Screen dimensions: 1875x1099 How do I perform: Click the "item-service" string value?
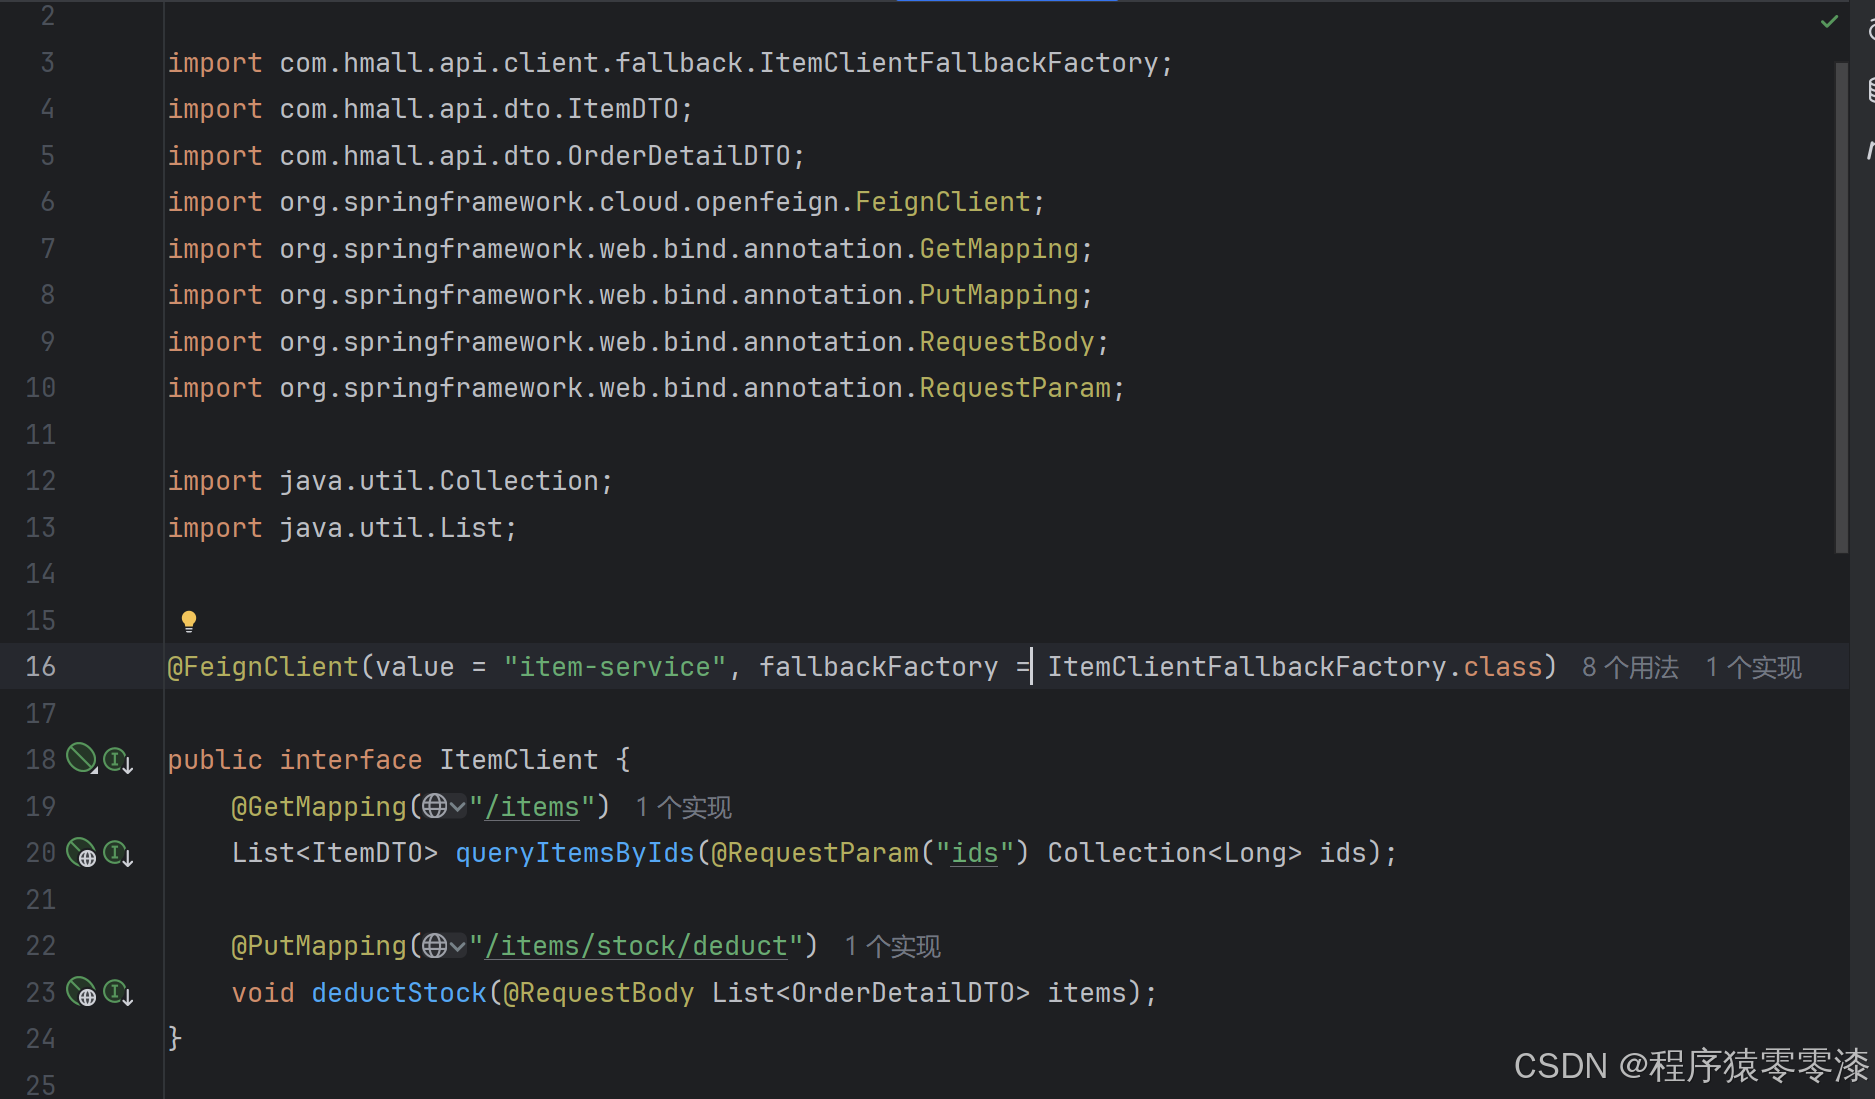tap(615, 667)
